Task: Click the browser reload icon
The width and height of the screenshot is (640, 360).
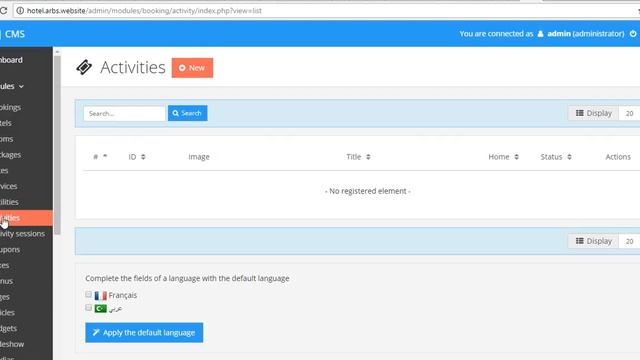Action: (4, 11)
